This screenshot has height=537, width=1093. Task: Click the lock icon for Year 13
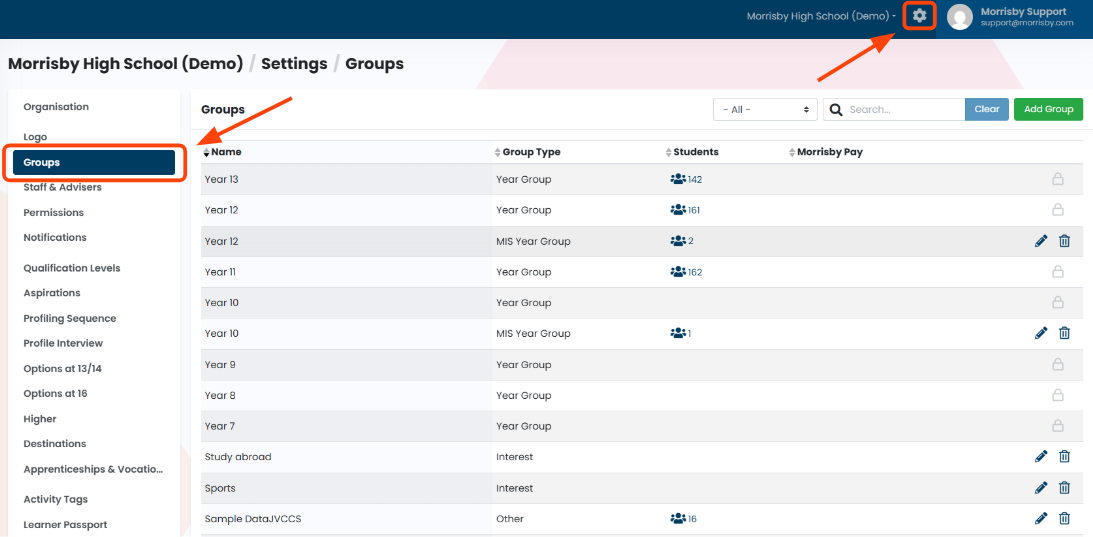1057,179
